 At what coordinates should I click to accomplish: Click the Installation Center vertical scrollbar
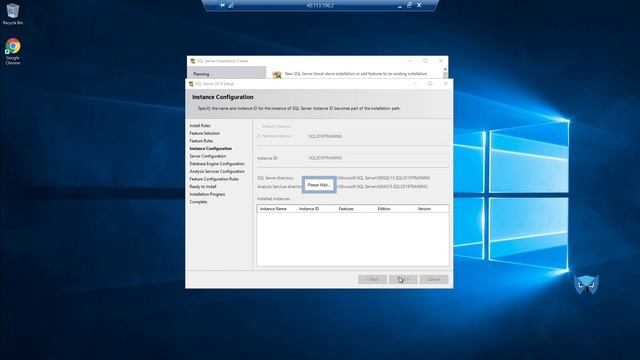pyautogui.click(x=445, y=73)
